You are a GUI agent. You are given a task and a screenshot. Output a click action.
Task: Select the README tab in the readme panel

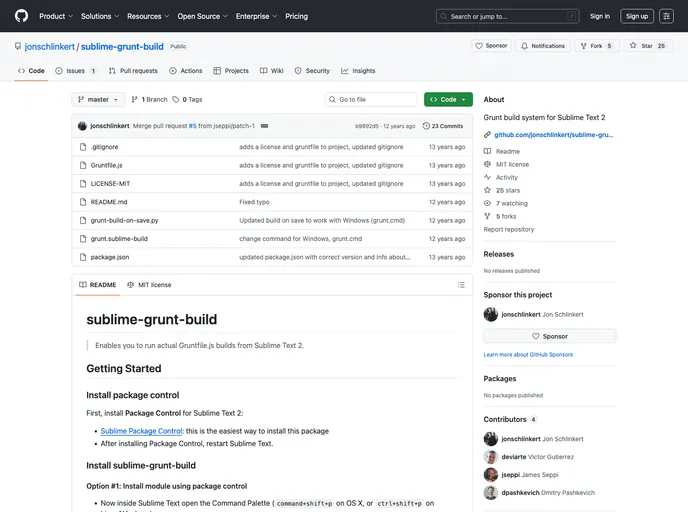[x=97, y=285]
